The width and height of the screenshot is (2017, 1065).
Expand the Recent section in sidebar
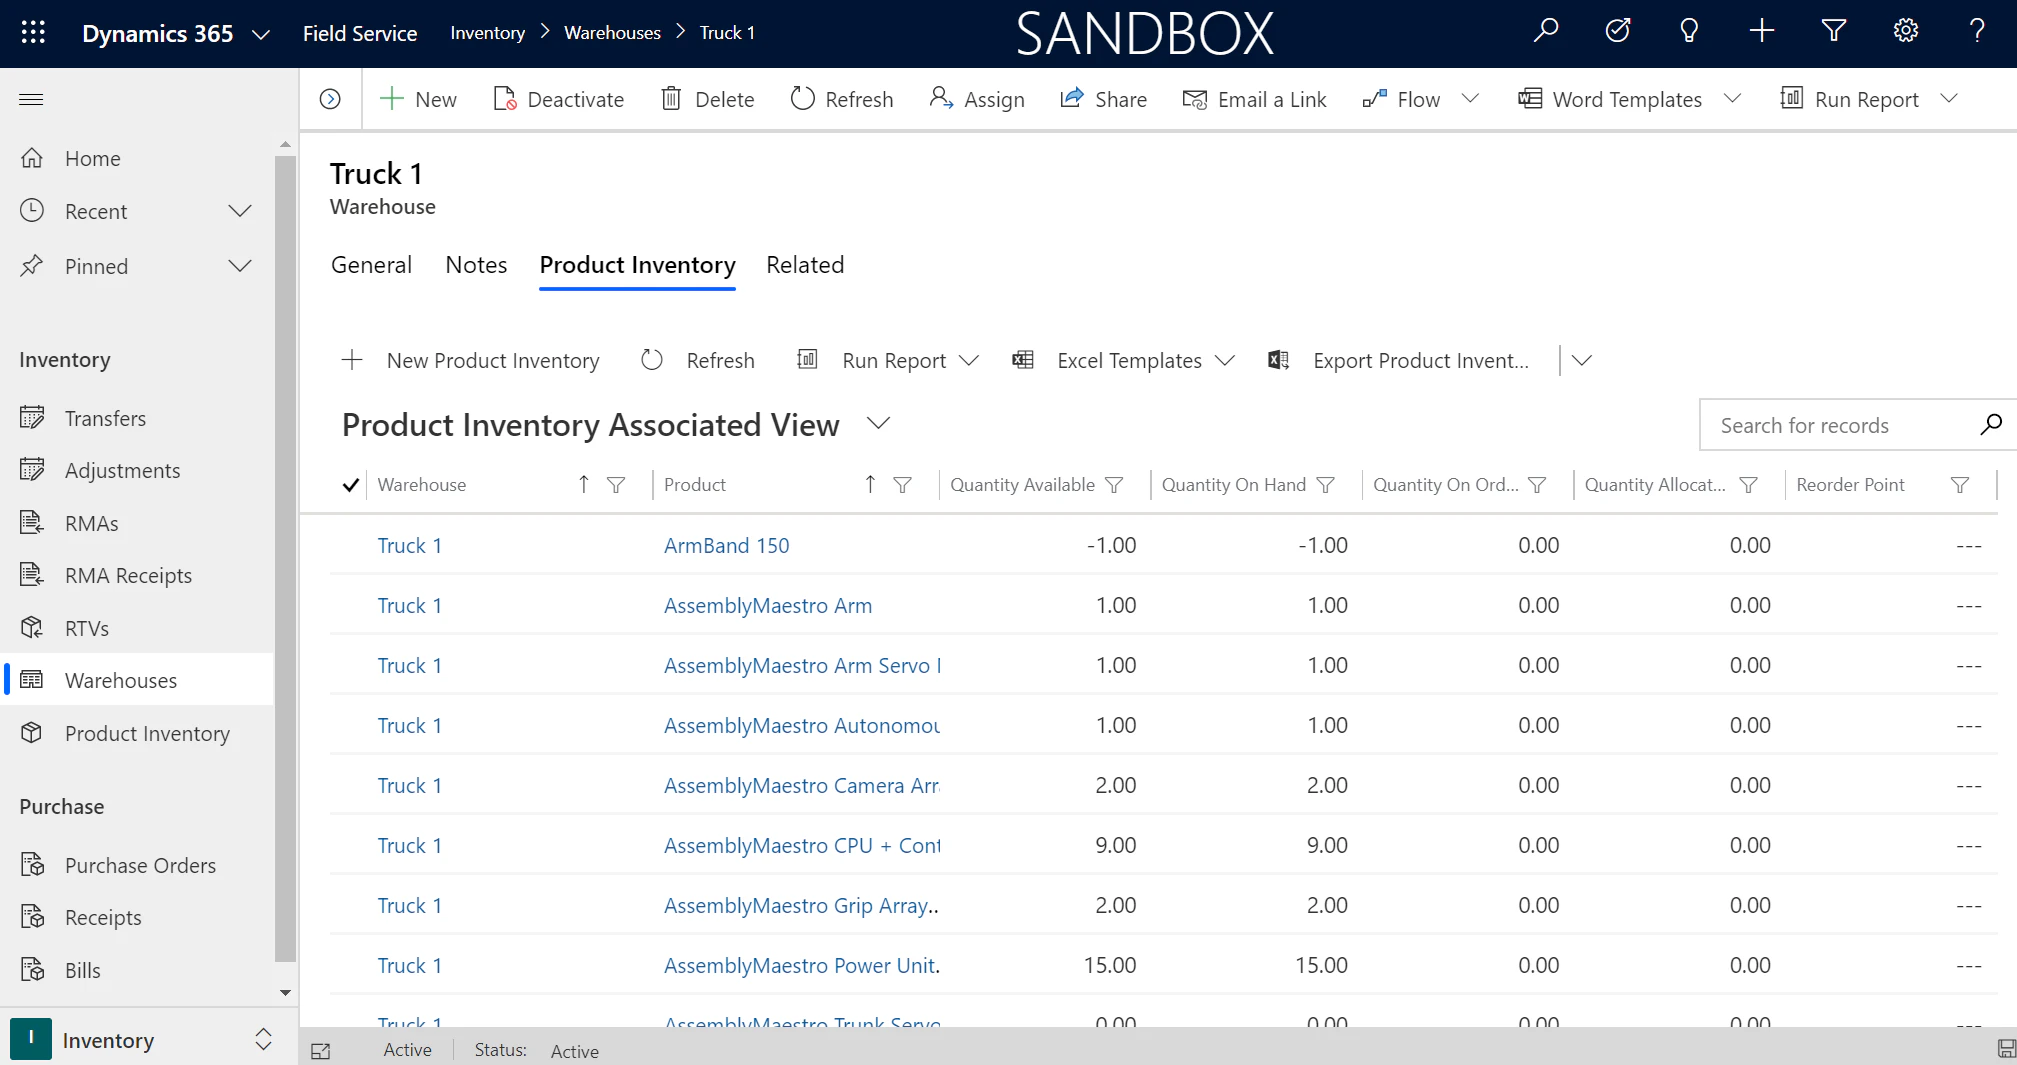tap(240, 211)
